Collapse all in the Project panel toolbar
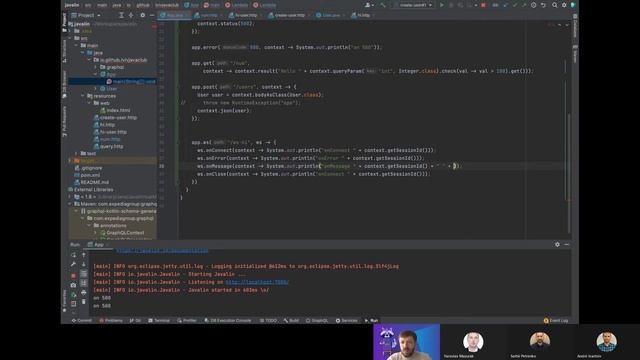 click(x=131, y=15)
